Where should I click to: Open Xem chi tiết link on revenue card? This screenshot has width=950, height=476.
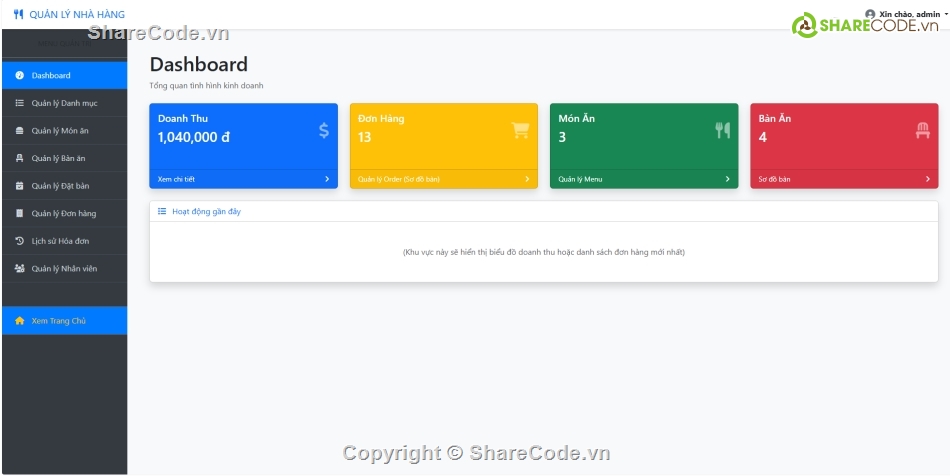[176, 179]
